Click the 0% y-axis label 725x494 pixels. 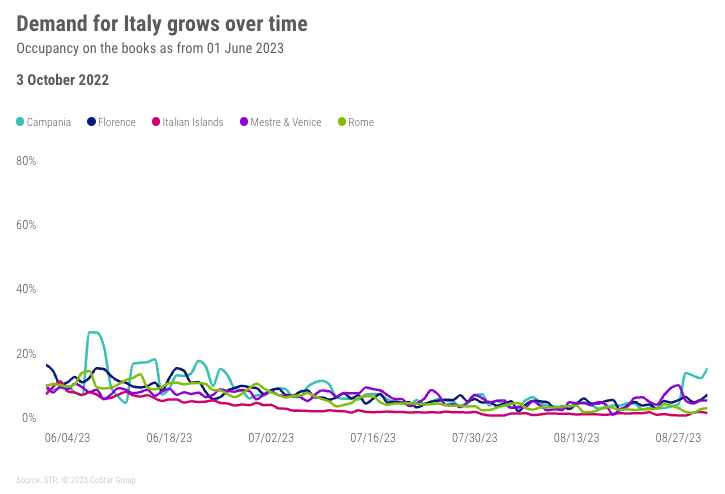tap(30, 418)
